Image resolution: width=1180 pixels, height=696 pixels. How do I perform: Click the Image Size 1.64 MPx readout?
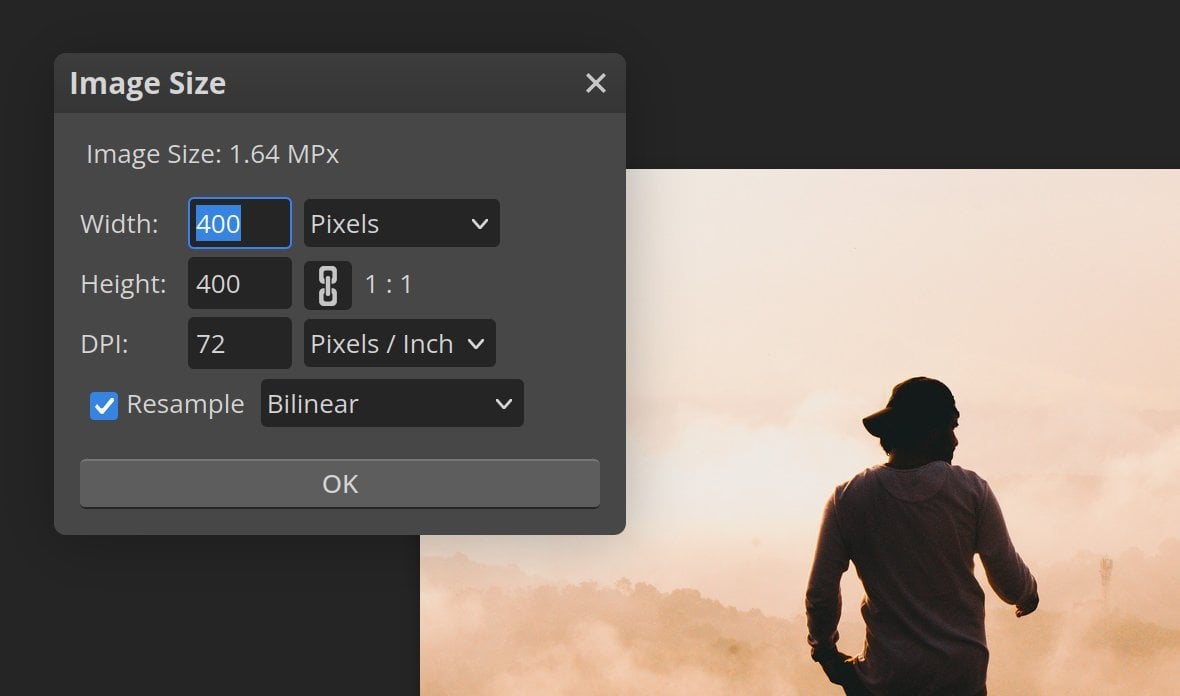click(212, 155)
